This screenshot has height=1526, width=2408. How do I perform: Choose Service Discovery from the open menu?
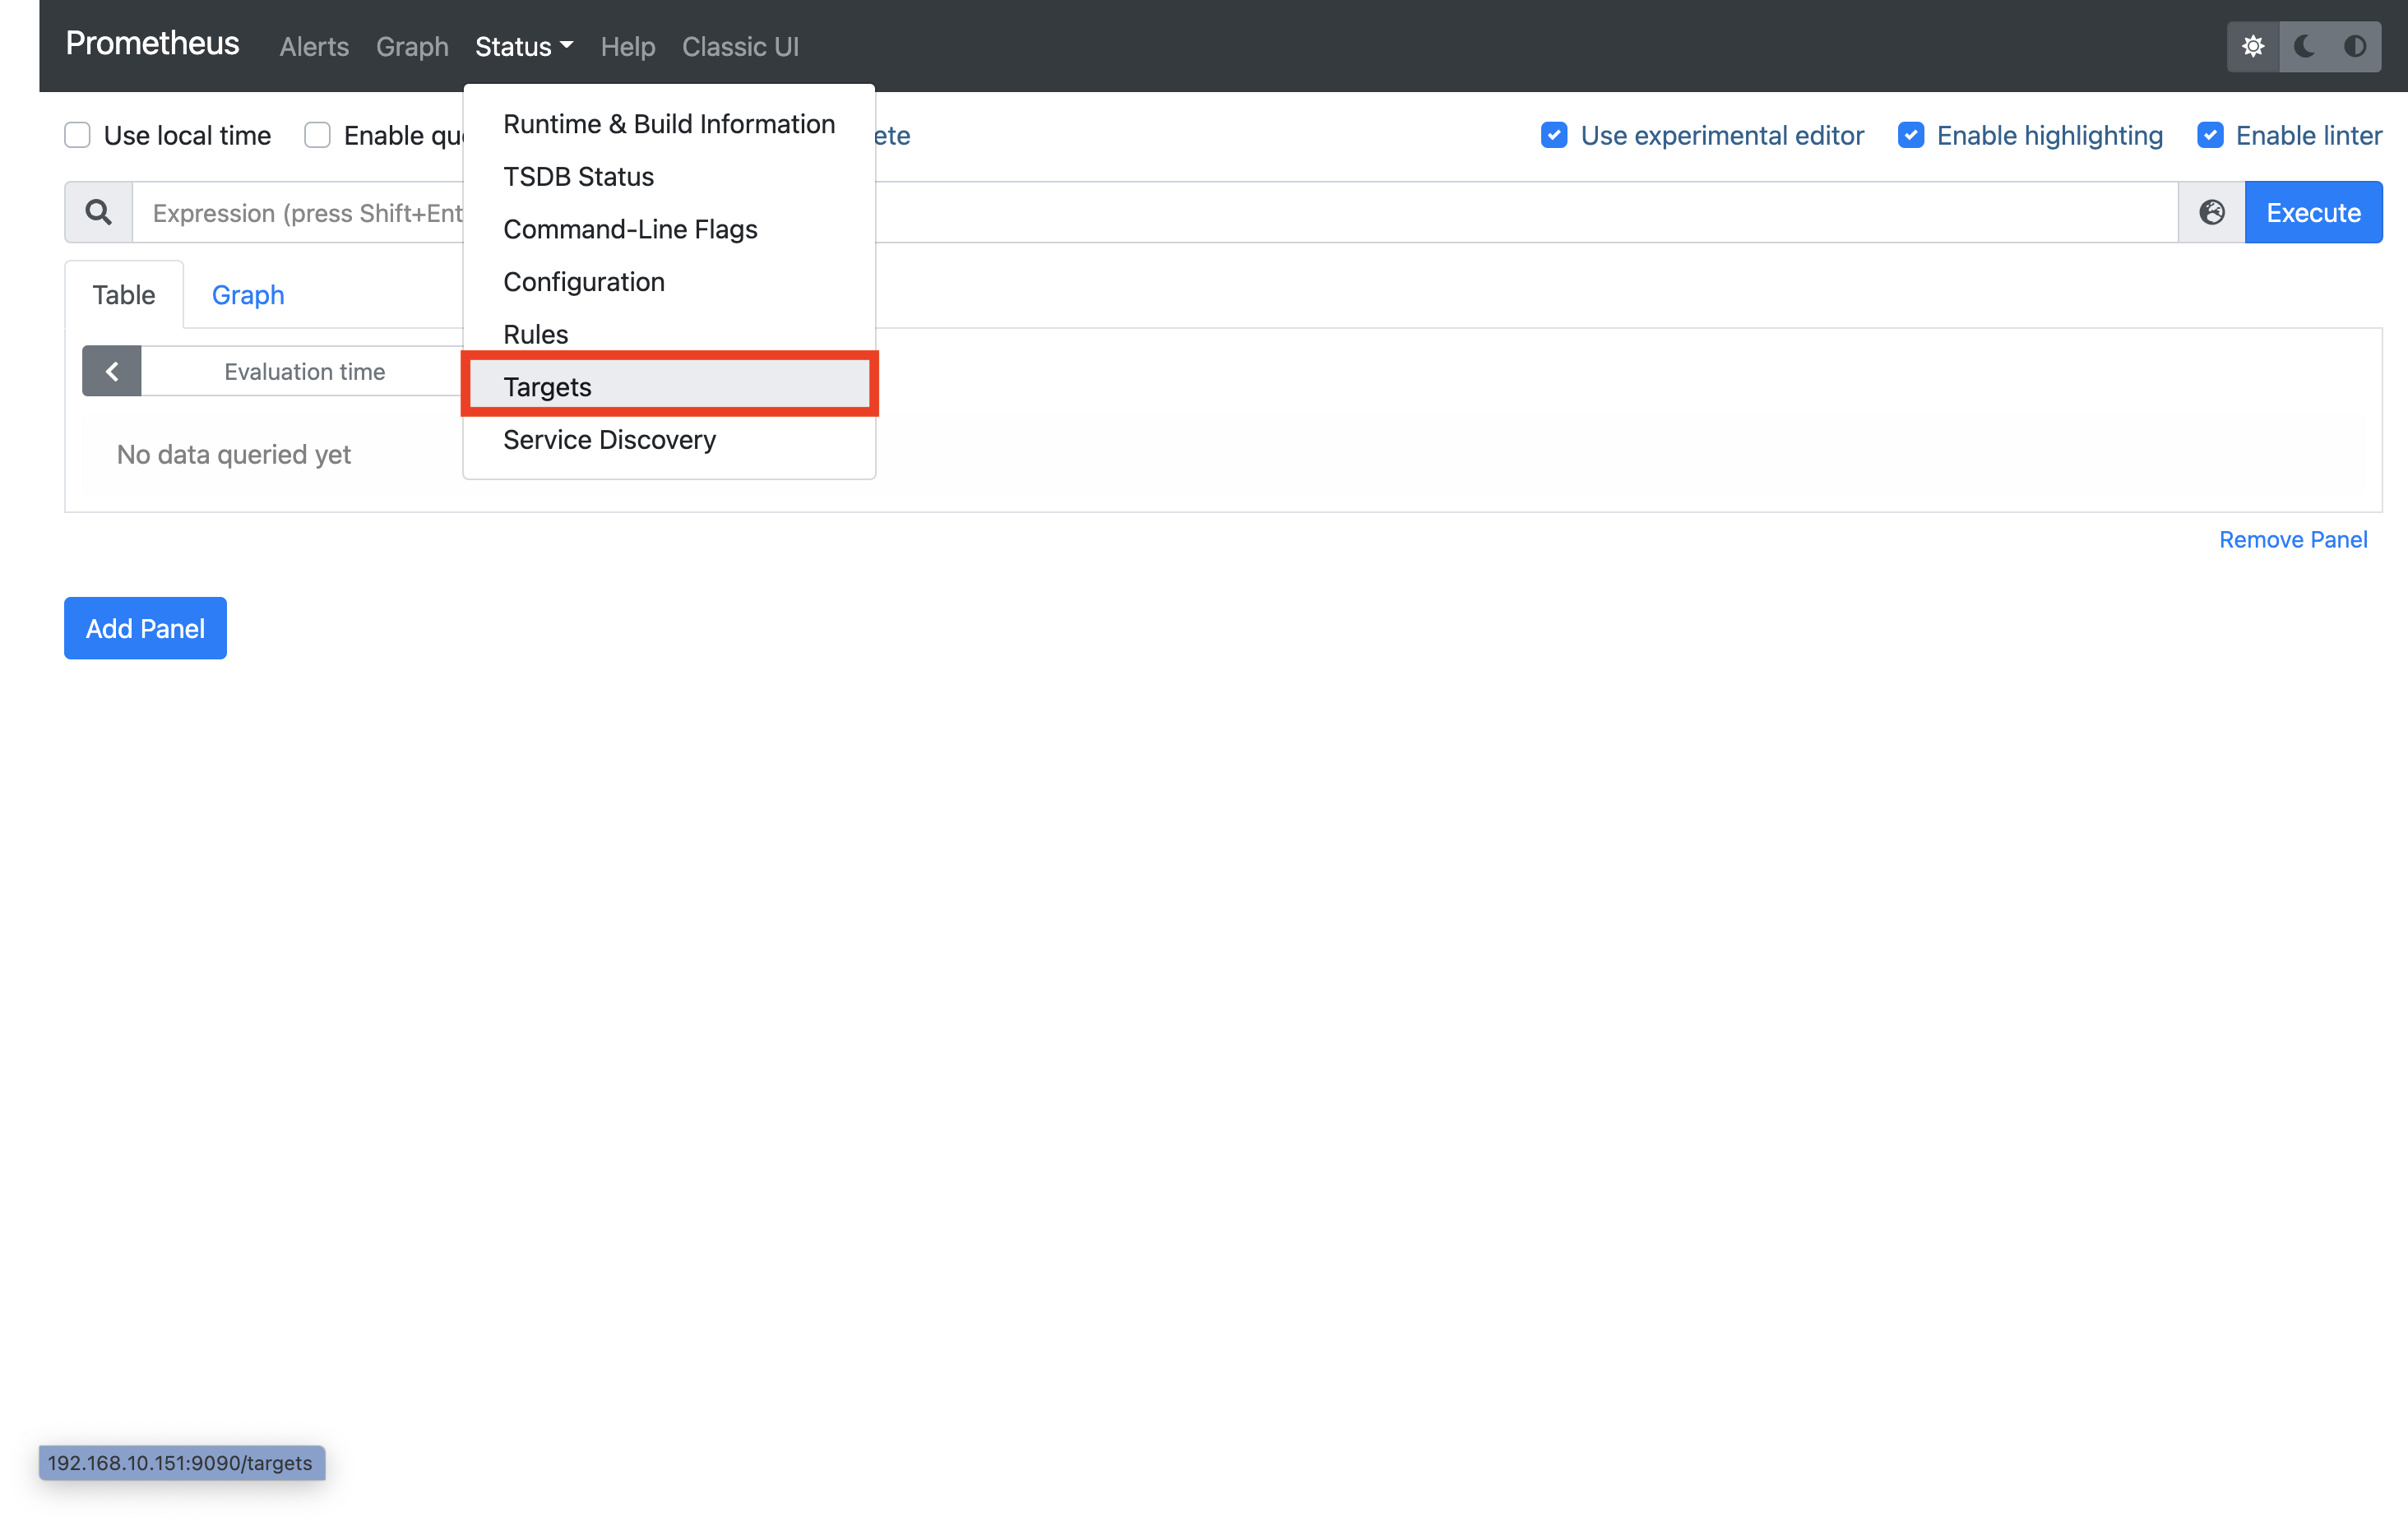(x=609, y=439)
